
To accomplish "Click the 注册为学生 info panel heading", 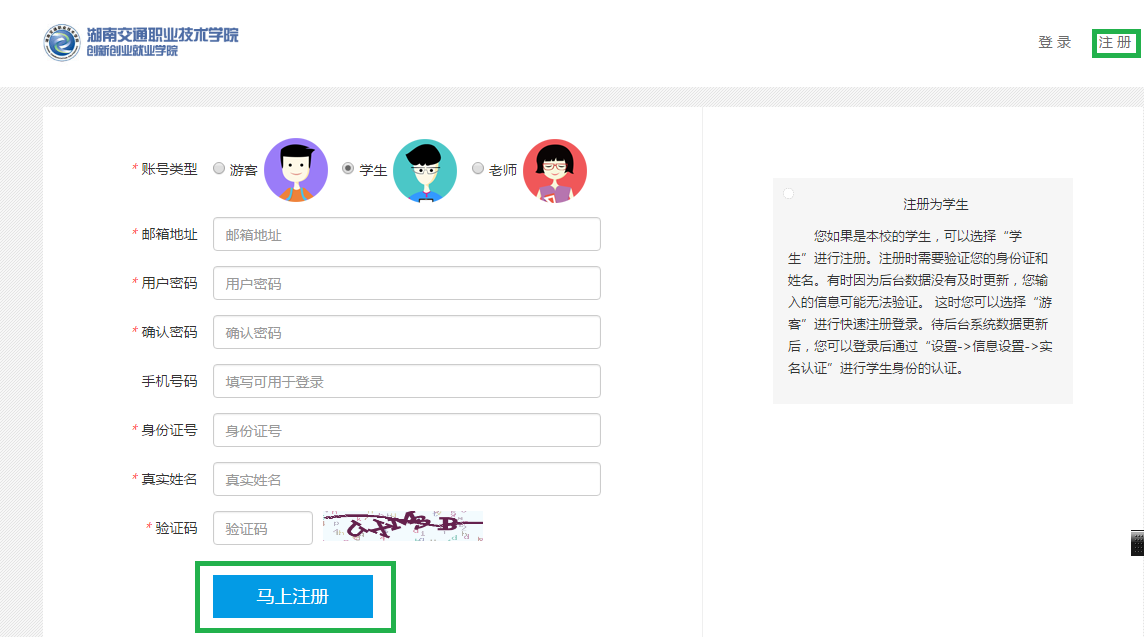I will pos(936,204).
